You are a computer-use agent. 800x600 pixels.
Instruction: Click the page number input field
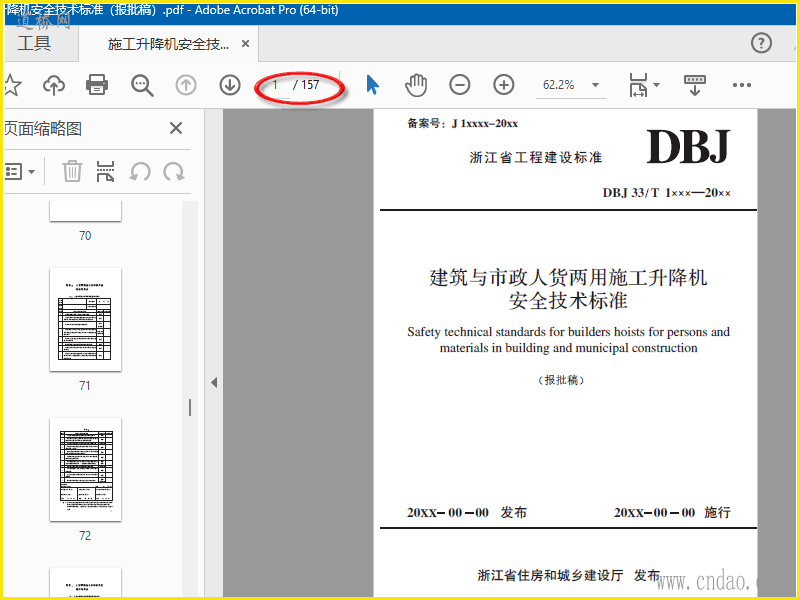[276, 85]
